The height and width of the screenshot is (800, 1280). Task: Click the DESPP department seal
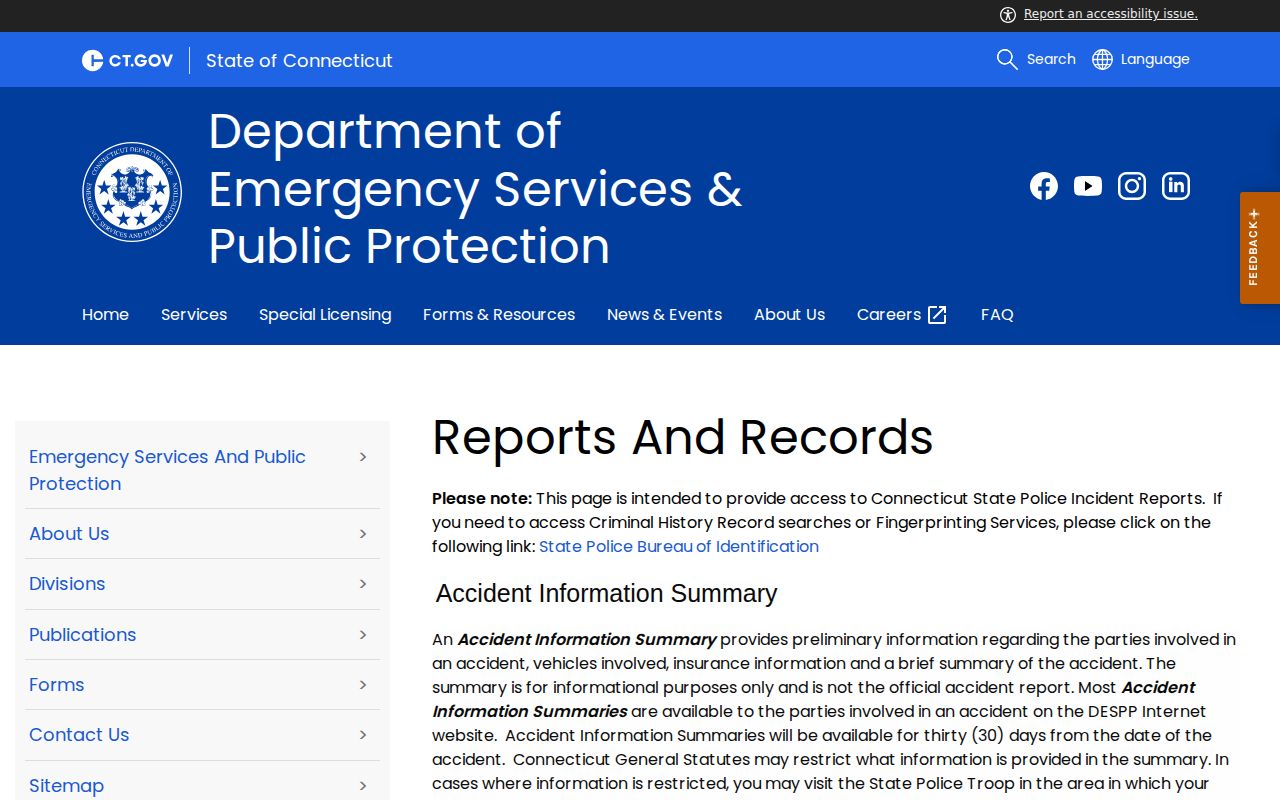[x=132, y=191]
